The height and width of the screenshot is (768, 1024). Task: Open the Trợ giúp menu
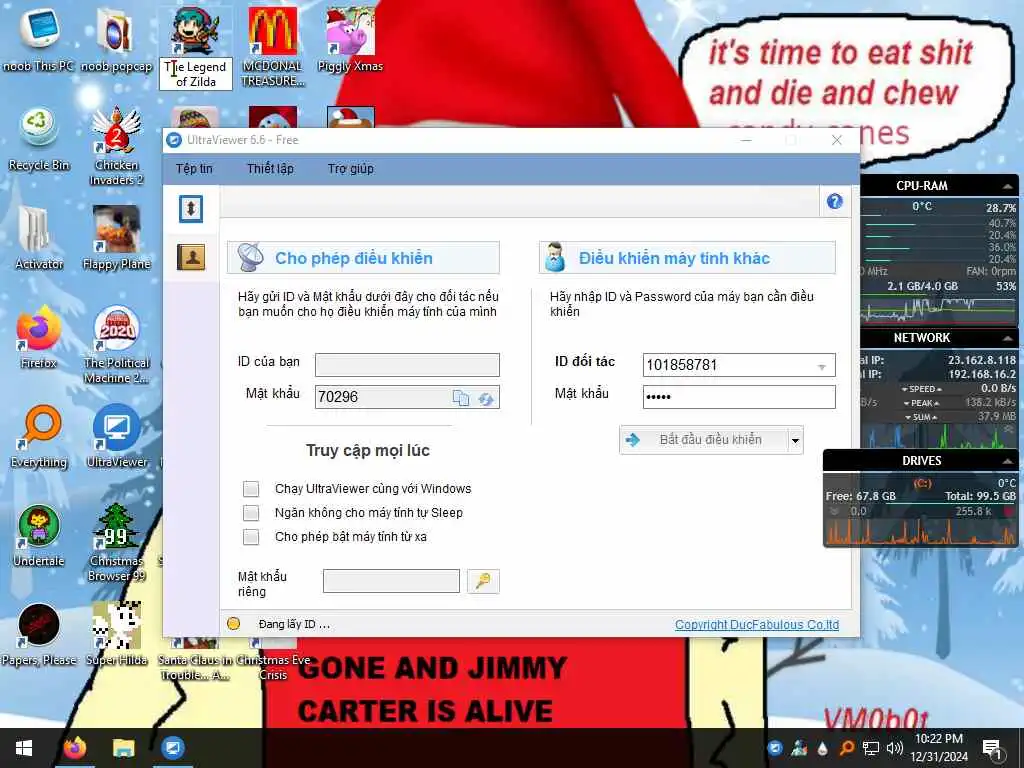(x=351, y=168)
